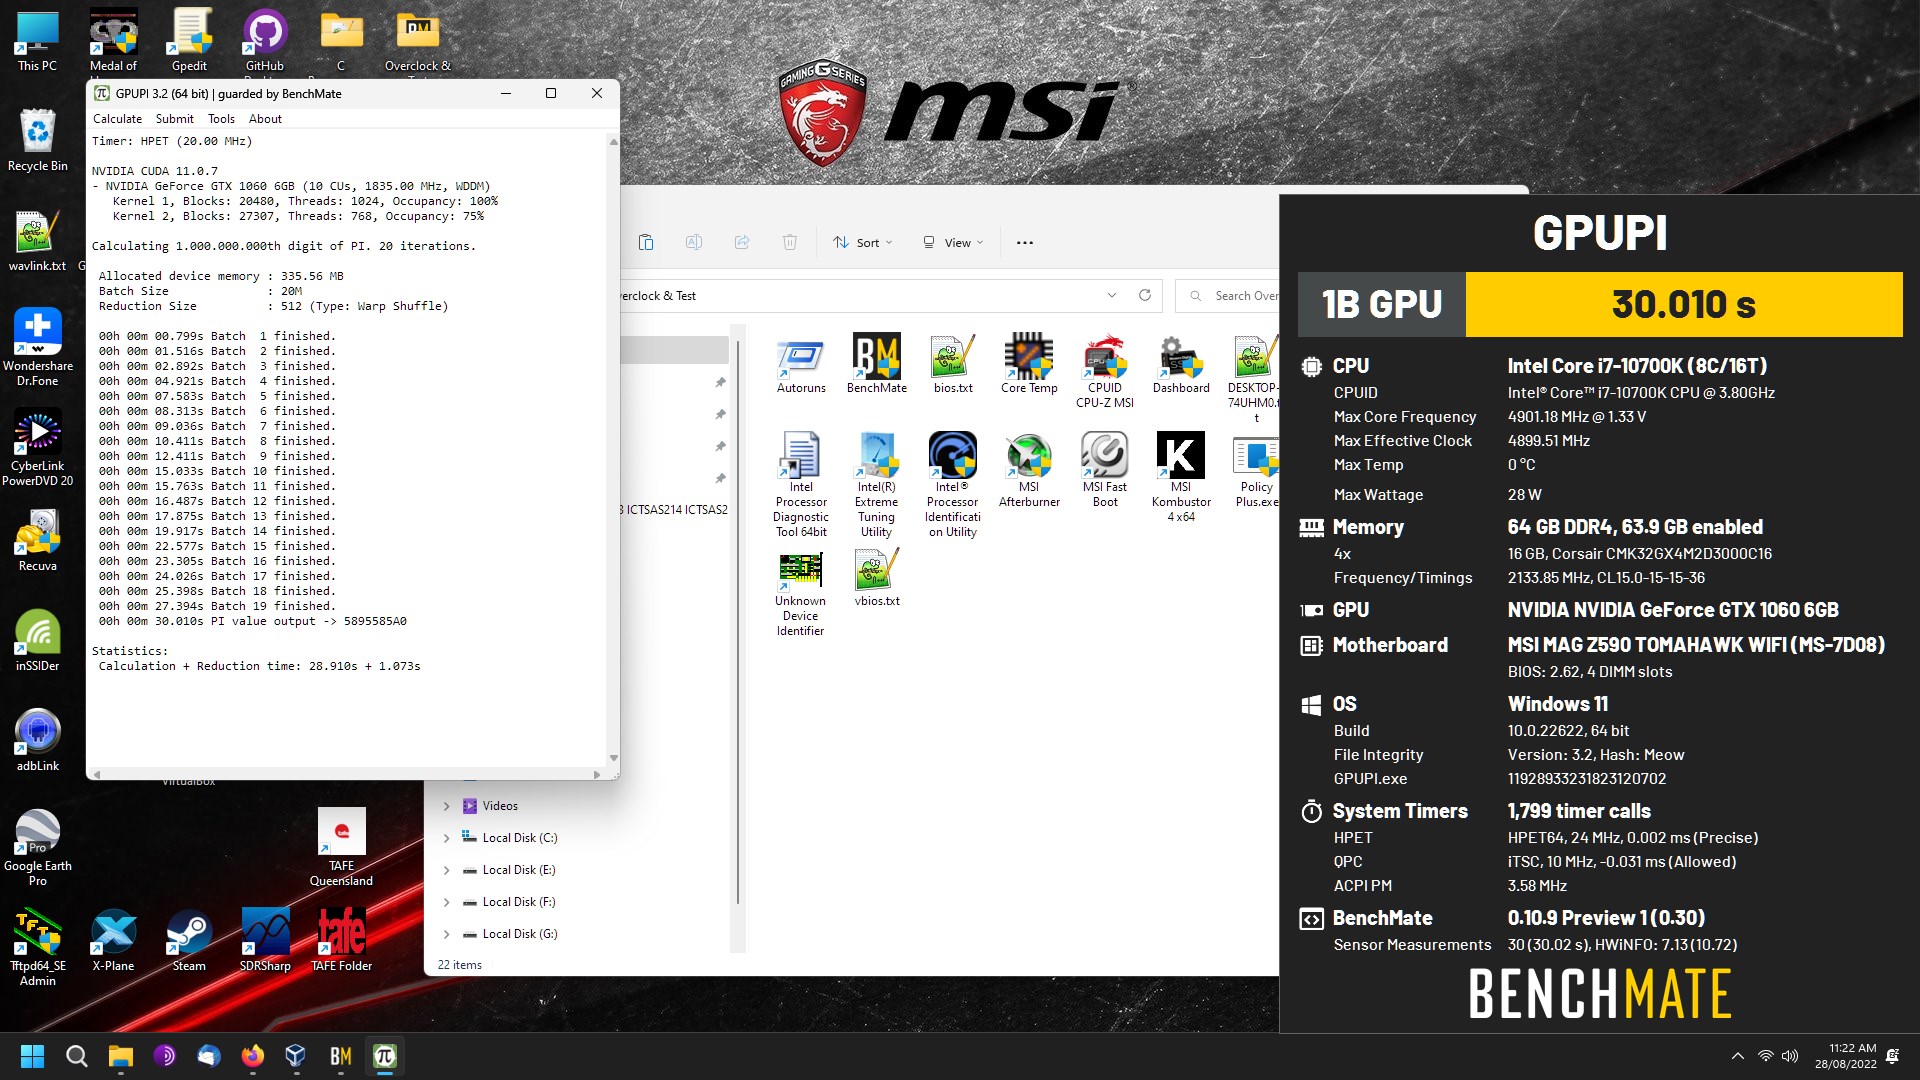Expand Local Disk (E:) tree node
This screenshot has width=1920, height=1080.
[x=446, y=870]
